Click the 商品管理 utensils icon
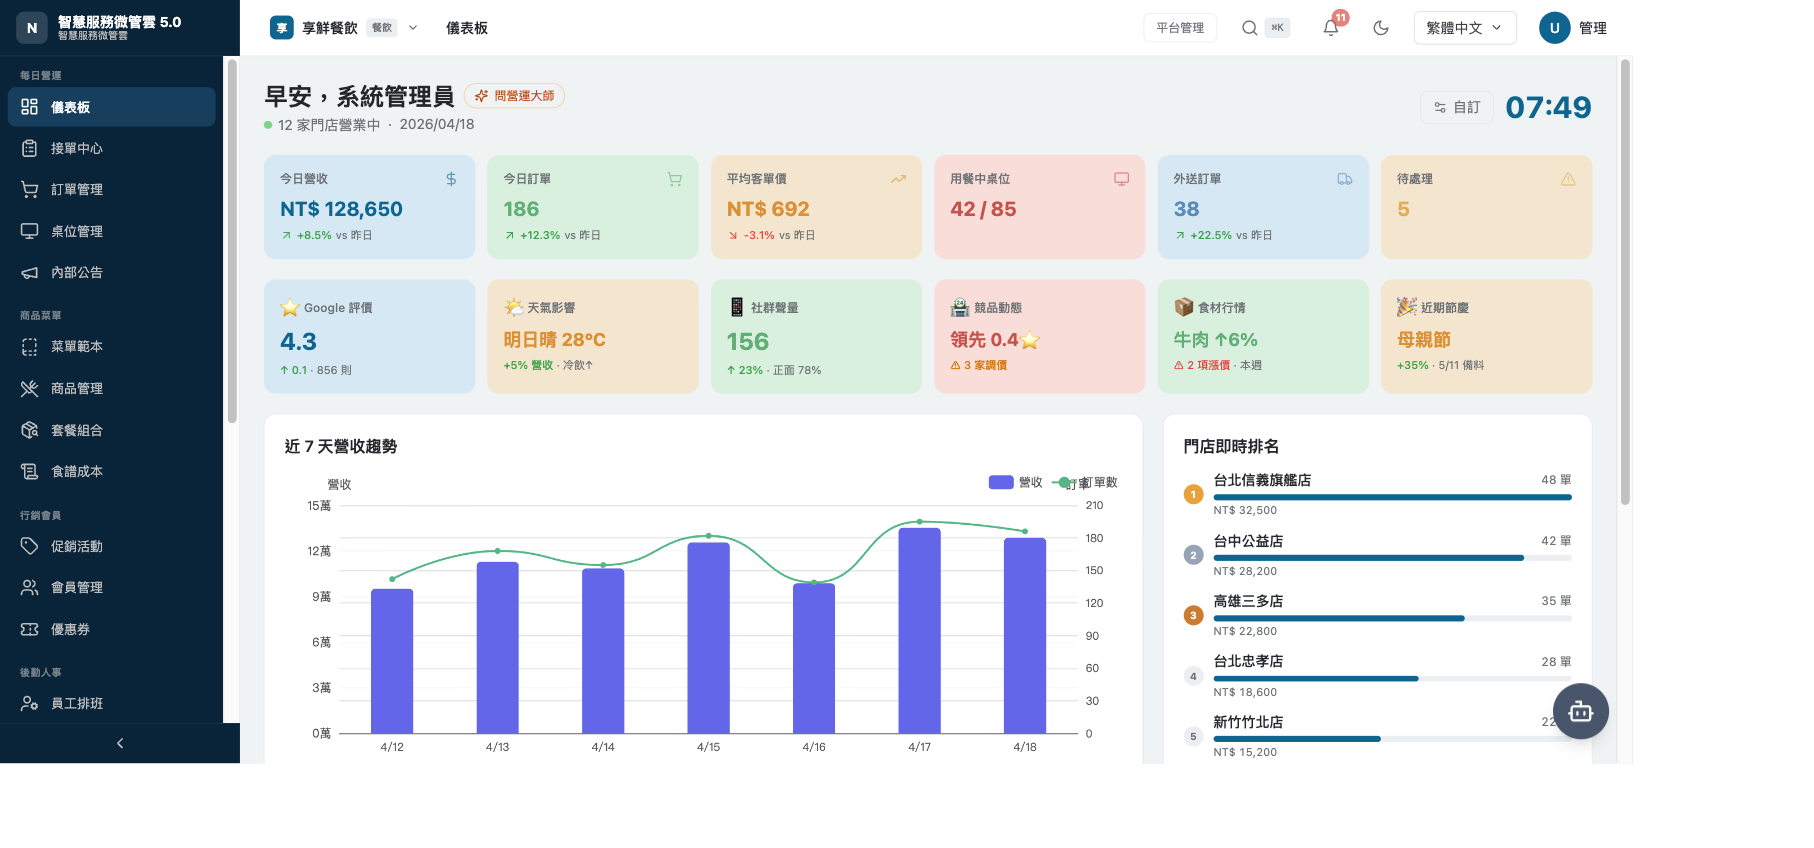The width and height of the screenshot is (1814, 848). [29, 388]
